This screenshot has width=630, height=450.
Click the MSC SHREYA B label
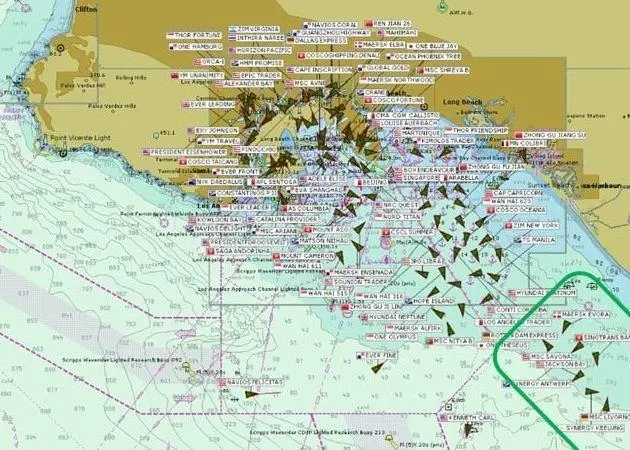[x=443, y=70]
